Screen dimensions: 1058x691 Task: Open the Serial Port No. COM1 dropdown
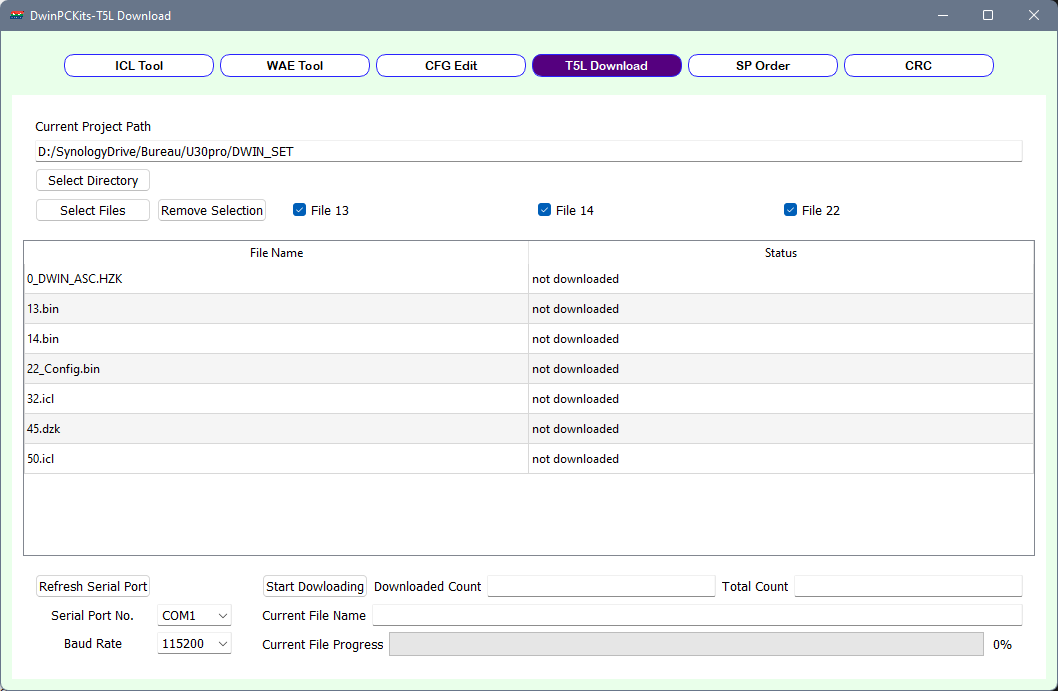194,615
